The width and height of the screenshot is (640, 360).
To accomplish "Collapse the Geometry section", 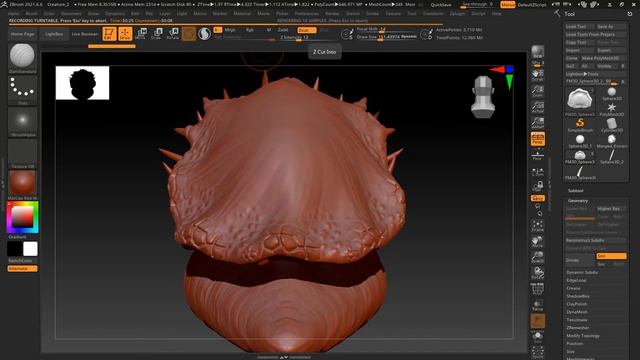I will [x=578, y=201].
